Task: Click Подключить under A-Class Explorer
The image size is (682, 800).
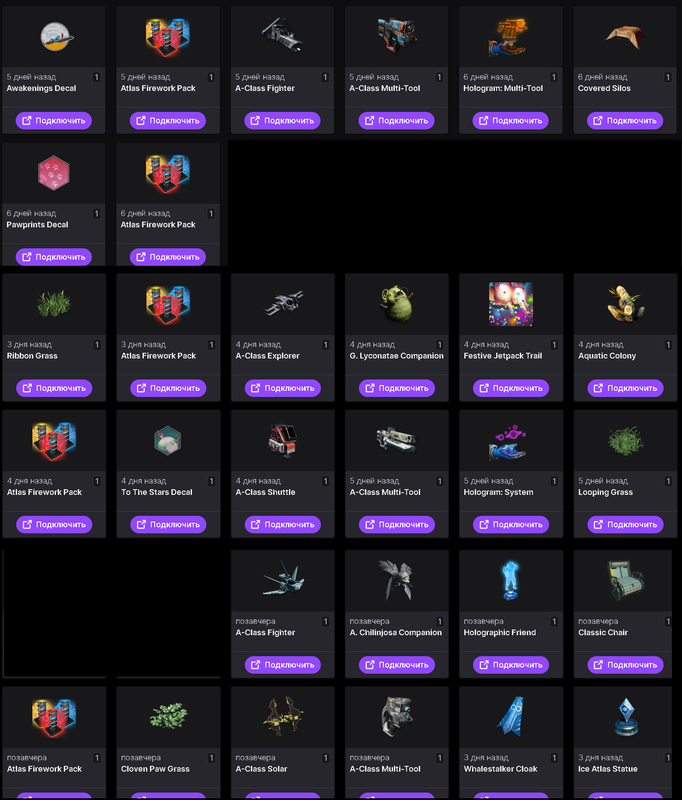Action: coord(283,388)
